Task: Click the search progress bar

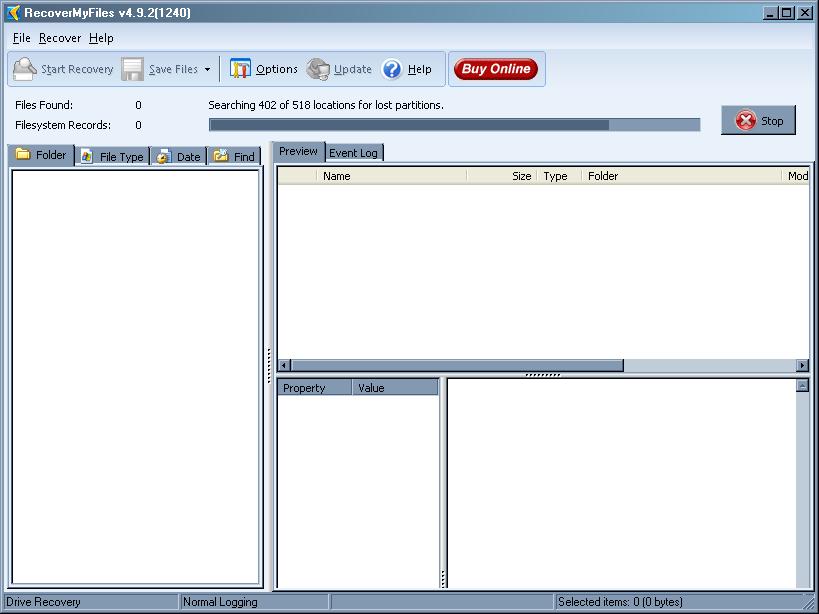Action: tap(454, 125)
